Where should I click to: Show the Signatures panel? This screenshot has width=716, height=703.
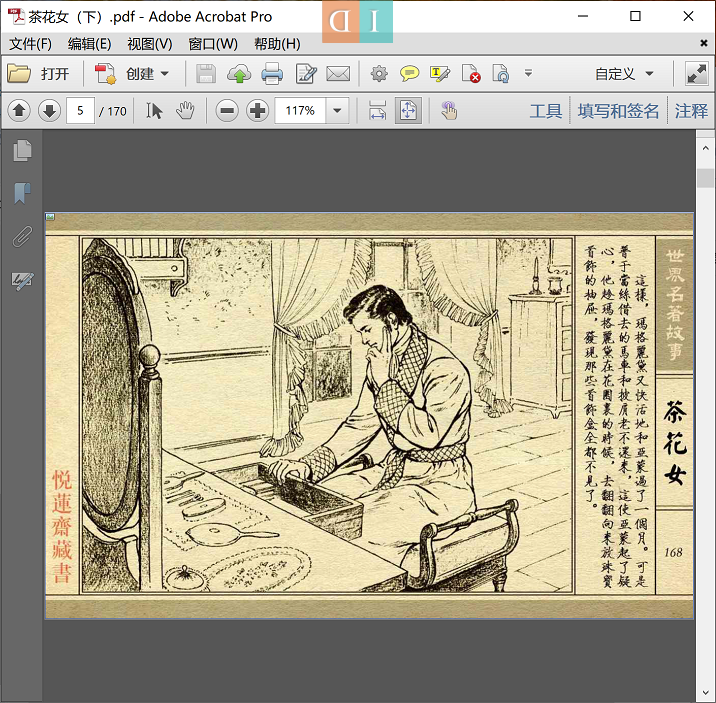pos(22,280)
